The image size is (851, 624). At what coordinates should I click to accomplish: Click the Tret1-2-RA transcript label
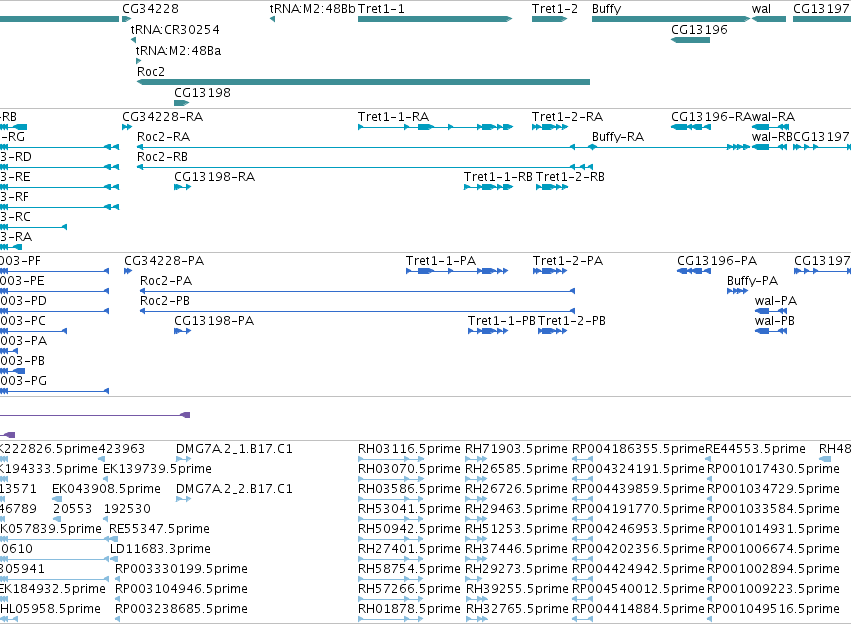567,117
